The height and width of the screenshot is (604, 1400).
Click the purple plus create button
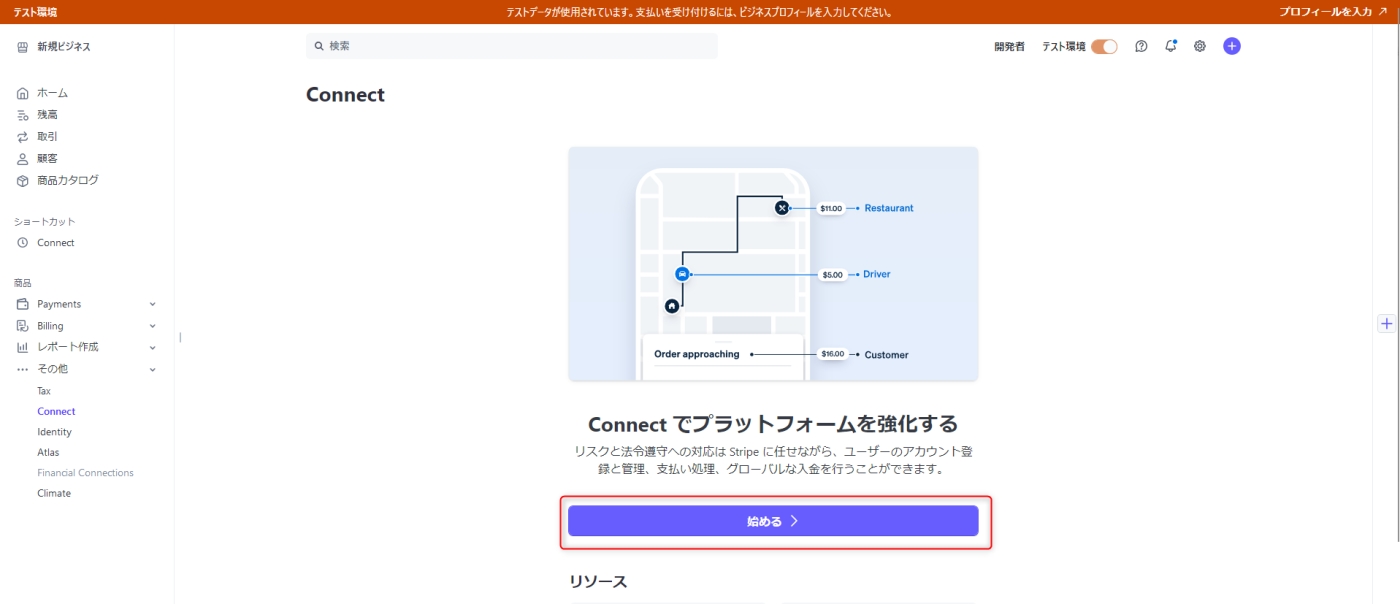coord(1232,46)
